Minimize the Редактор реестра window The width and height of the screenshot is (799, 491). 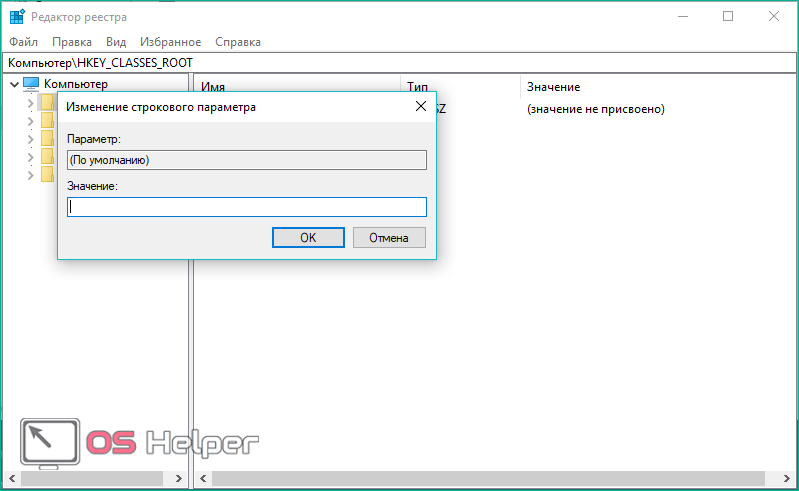683,16
